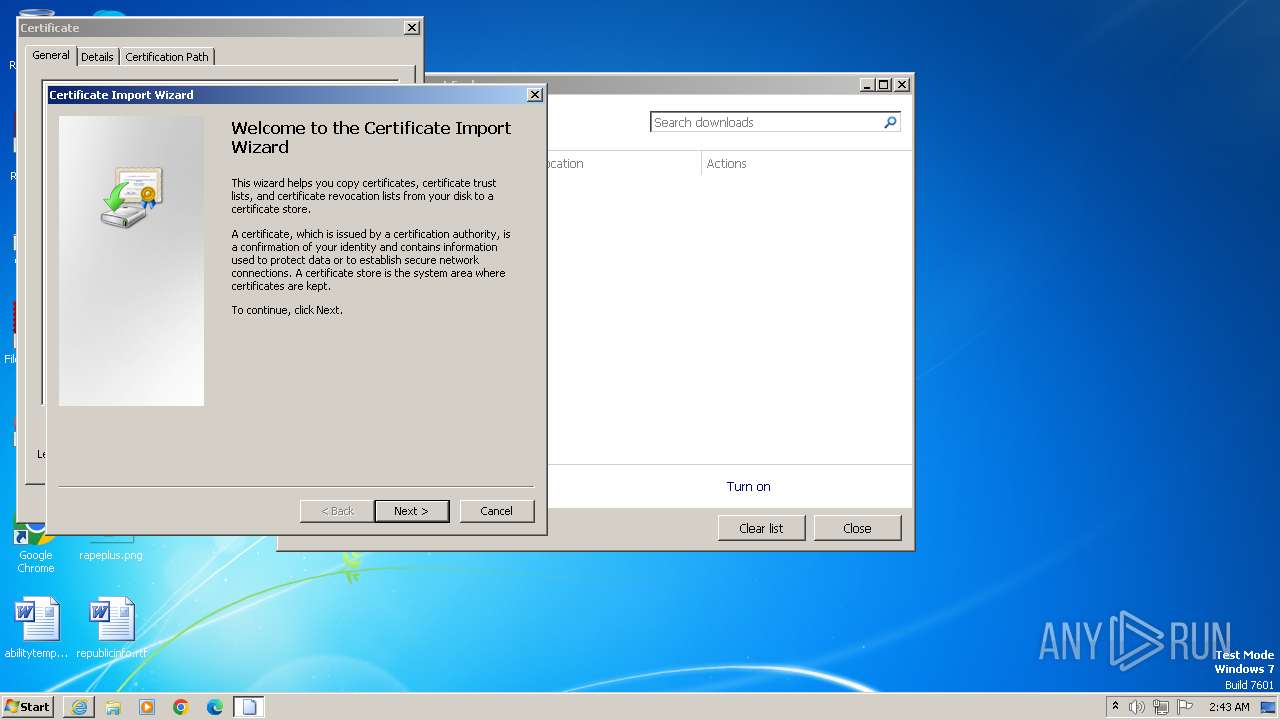Select the republicinfo.rtf desktop document
The height and width of the screenshot is (720, 1280).
[111, 629]
